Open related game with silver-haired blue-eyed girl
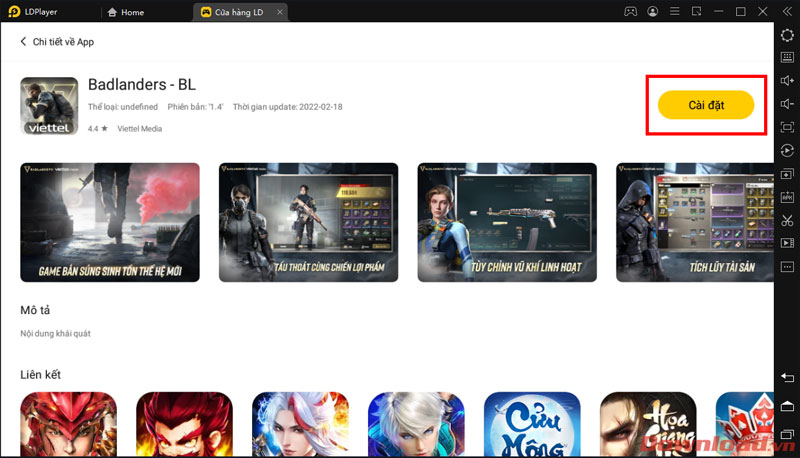This screenshot has width=800, height=458. [x=416, y=424]
